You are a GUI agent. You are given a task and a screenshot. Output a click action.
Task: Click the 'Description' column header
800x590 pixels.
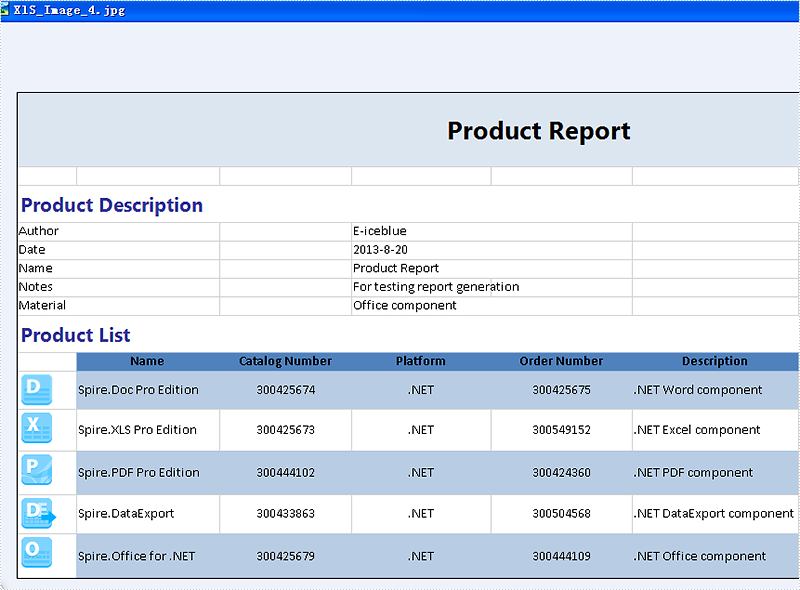pos(715,361)
